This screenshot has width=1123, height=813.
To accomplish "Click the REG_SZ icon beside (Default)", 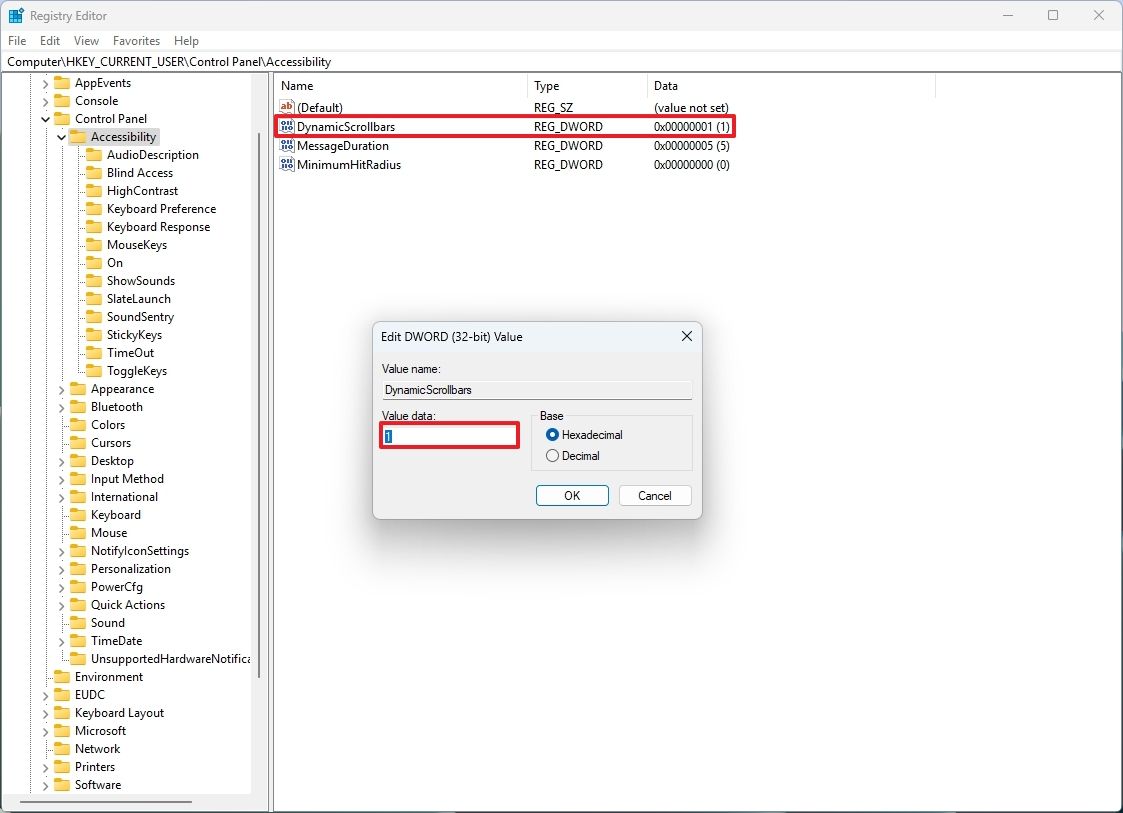I will [x=286, y=107].
